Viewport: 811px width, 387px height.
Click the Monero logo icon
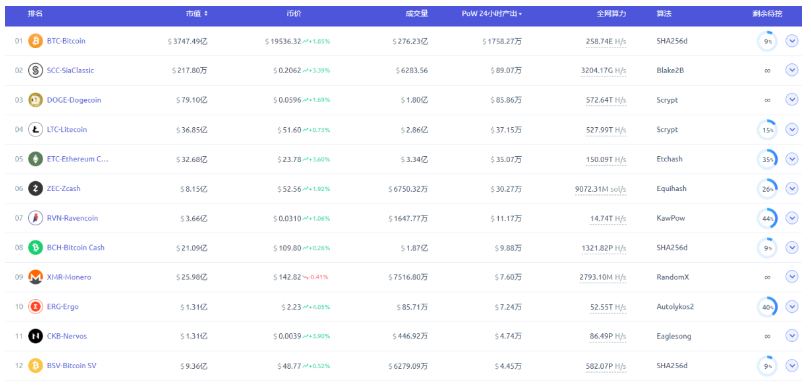click(35, 277)
